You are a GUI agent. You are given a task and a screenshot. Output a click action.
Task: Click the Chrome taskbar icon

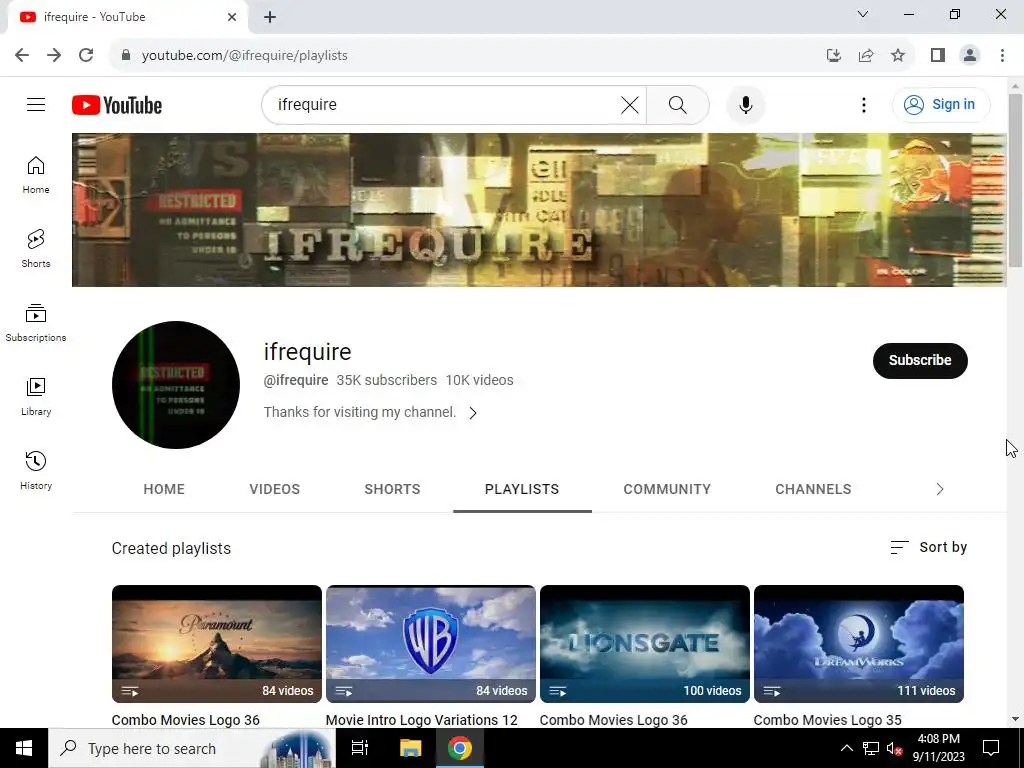(460, 748)
